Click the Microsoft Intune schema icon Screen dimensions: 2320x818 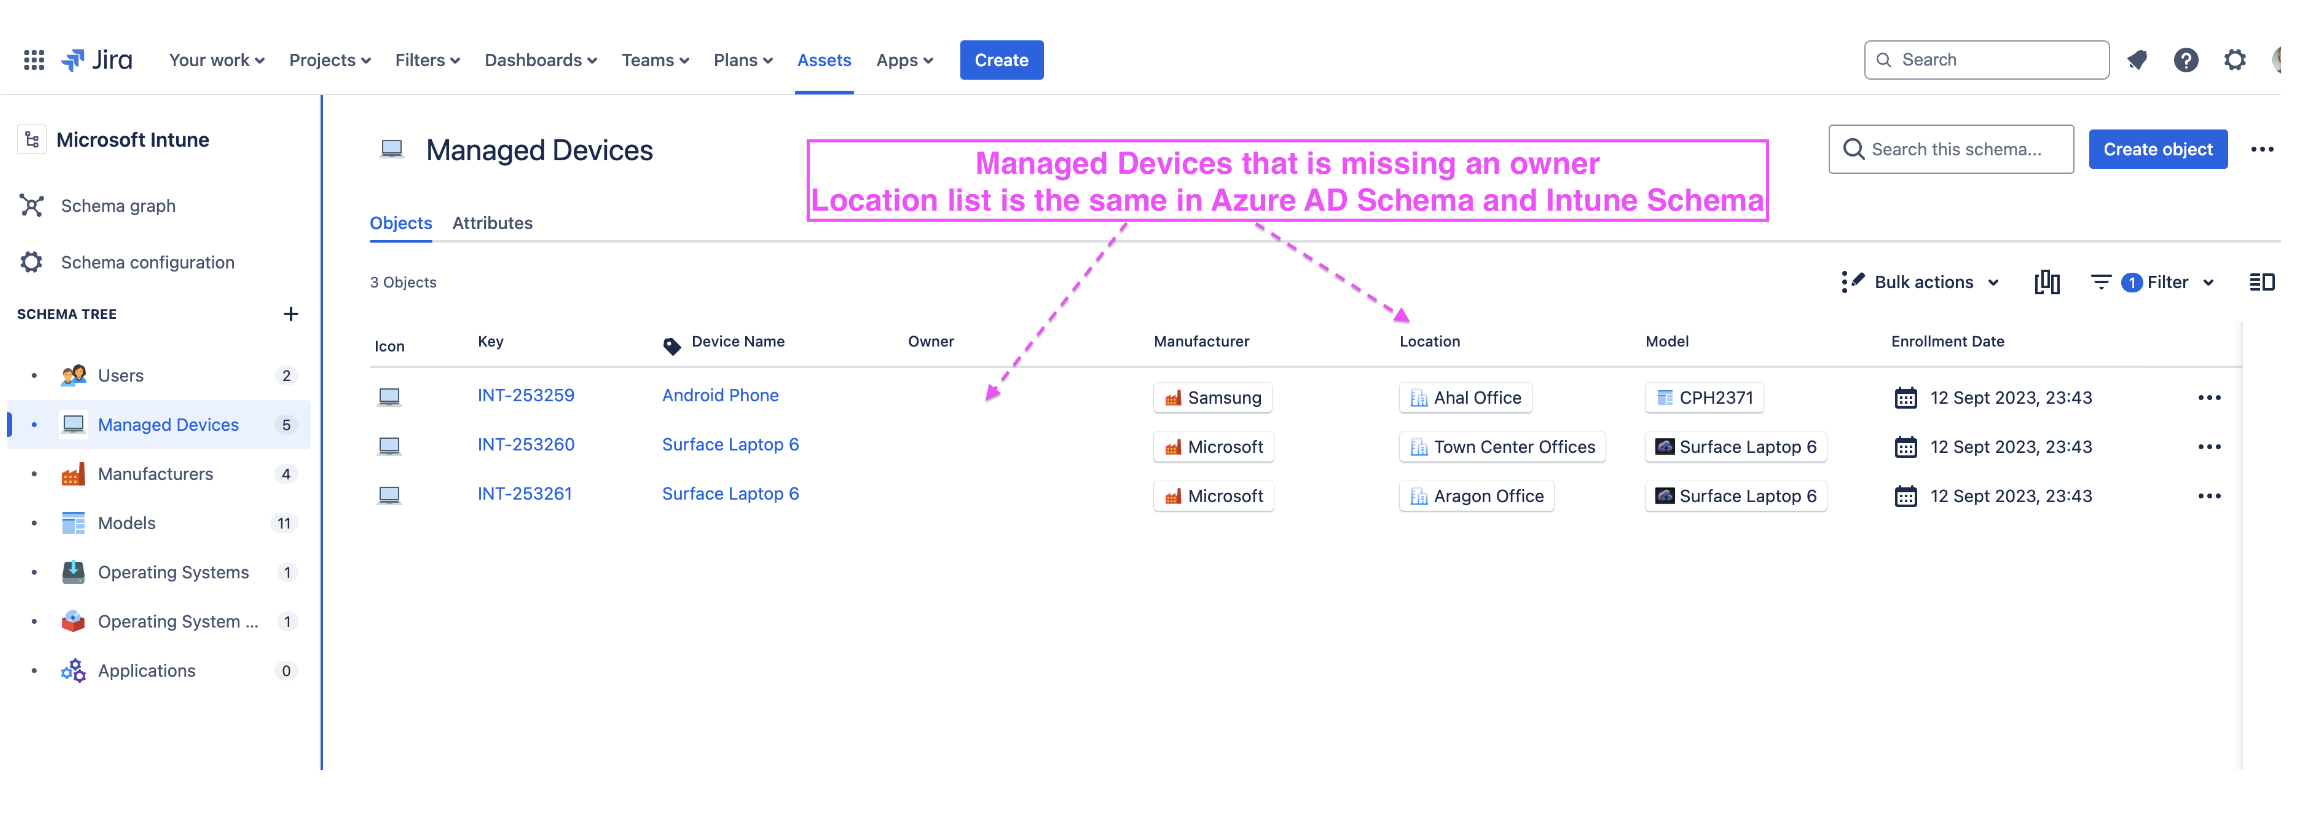coord(32,140)
